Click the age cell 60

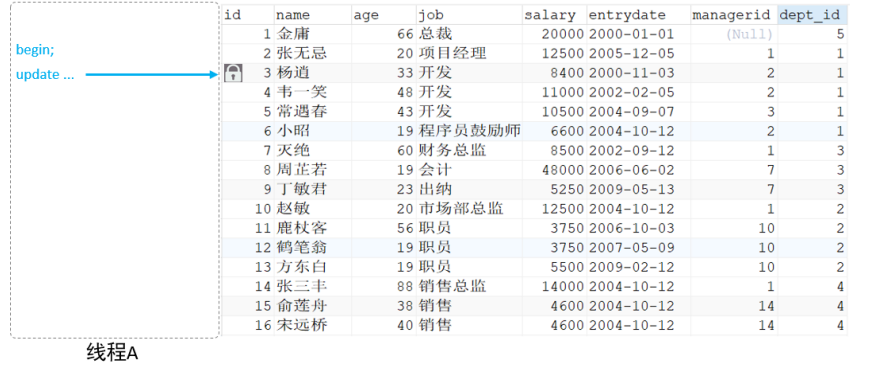point(384,151)
